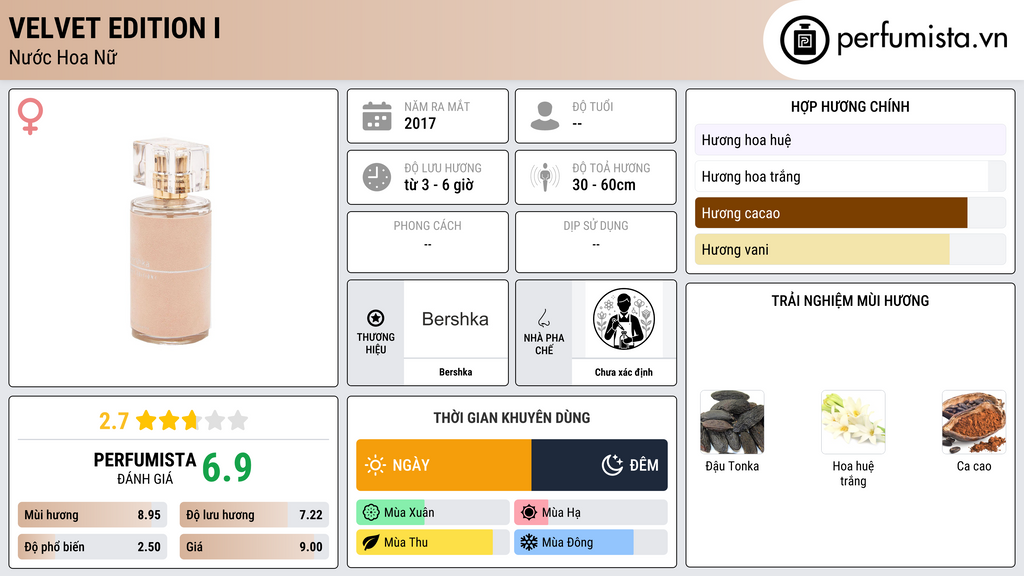Click the Hợp hương chính heading
The width and height of the screenshot is (1024, 576).
(850, 106)
